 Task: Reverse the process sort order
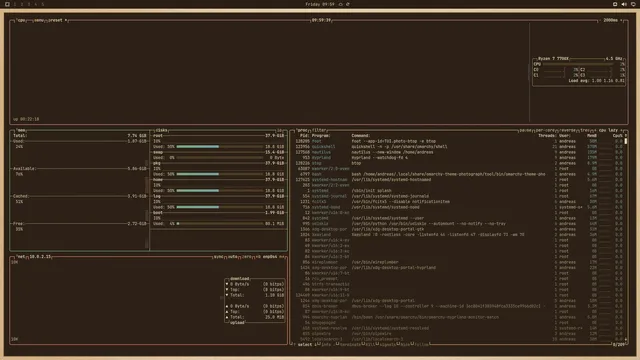[x=568, y=130]
